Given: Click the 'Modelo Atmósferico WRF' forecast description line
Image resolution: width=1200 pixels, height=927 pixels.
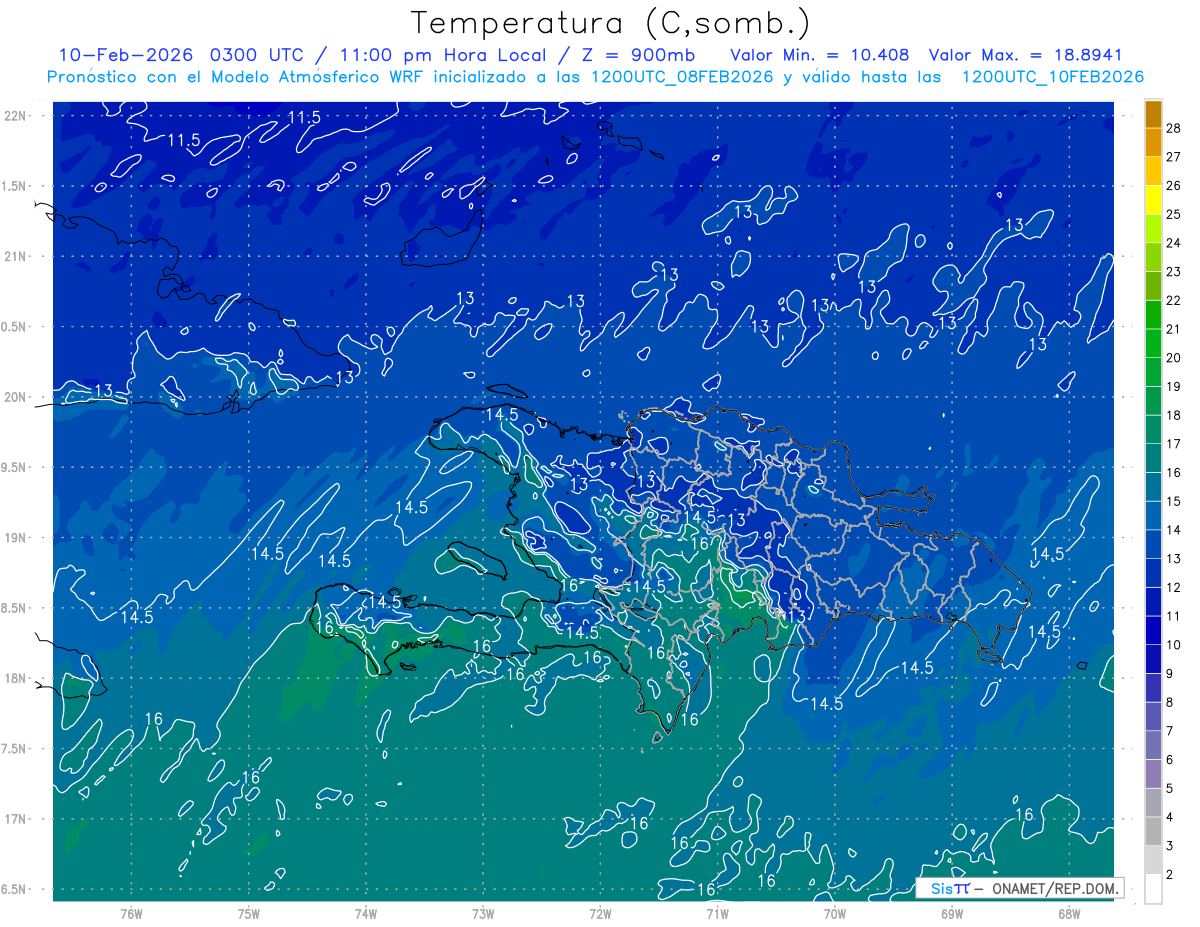Looking at the screenshot, I should point(595,77).
